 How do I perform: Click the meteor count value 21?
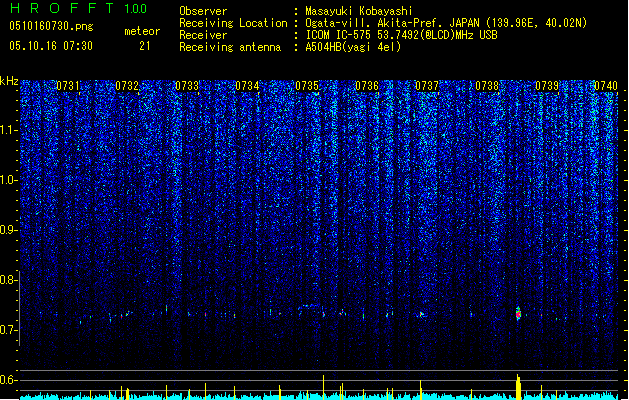144,46
